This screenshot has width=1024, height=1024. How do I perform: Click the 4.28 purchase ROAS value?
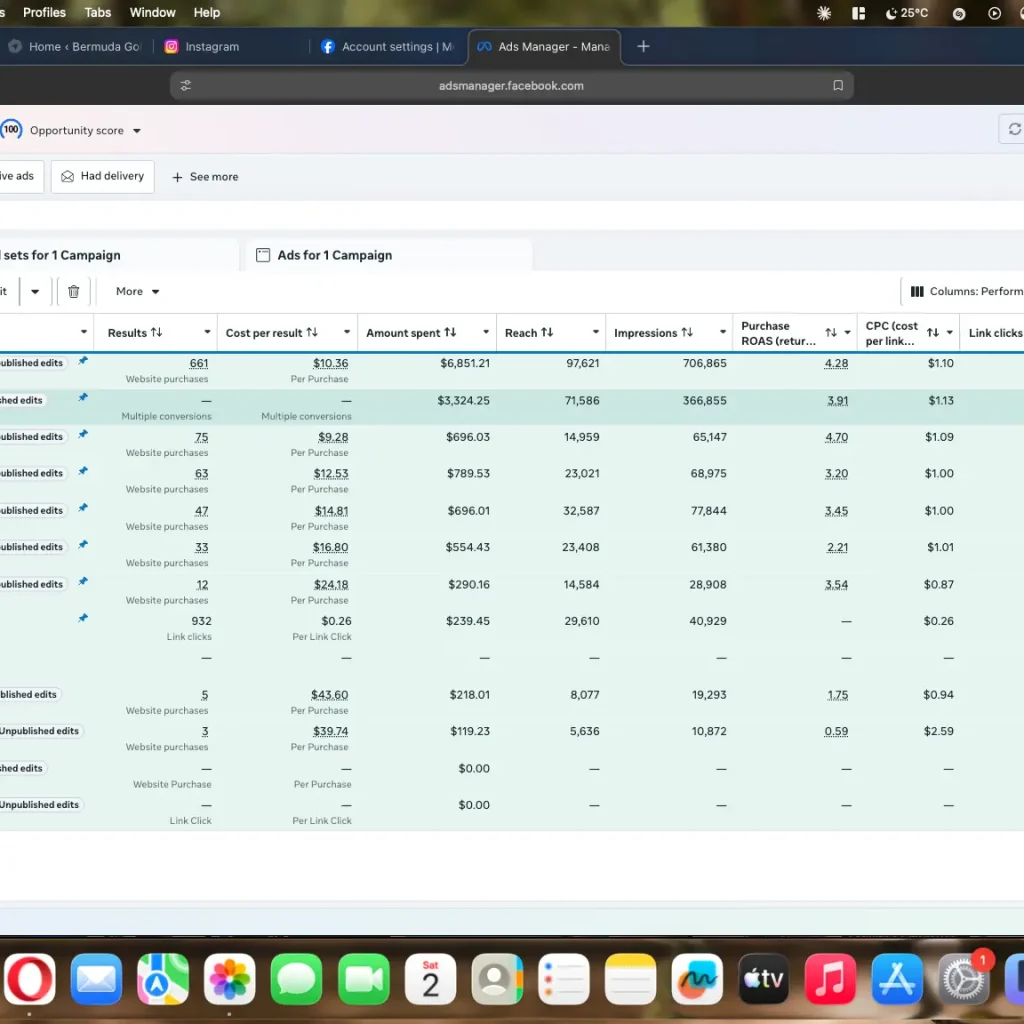[836, 363]
